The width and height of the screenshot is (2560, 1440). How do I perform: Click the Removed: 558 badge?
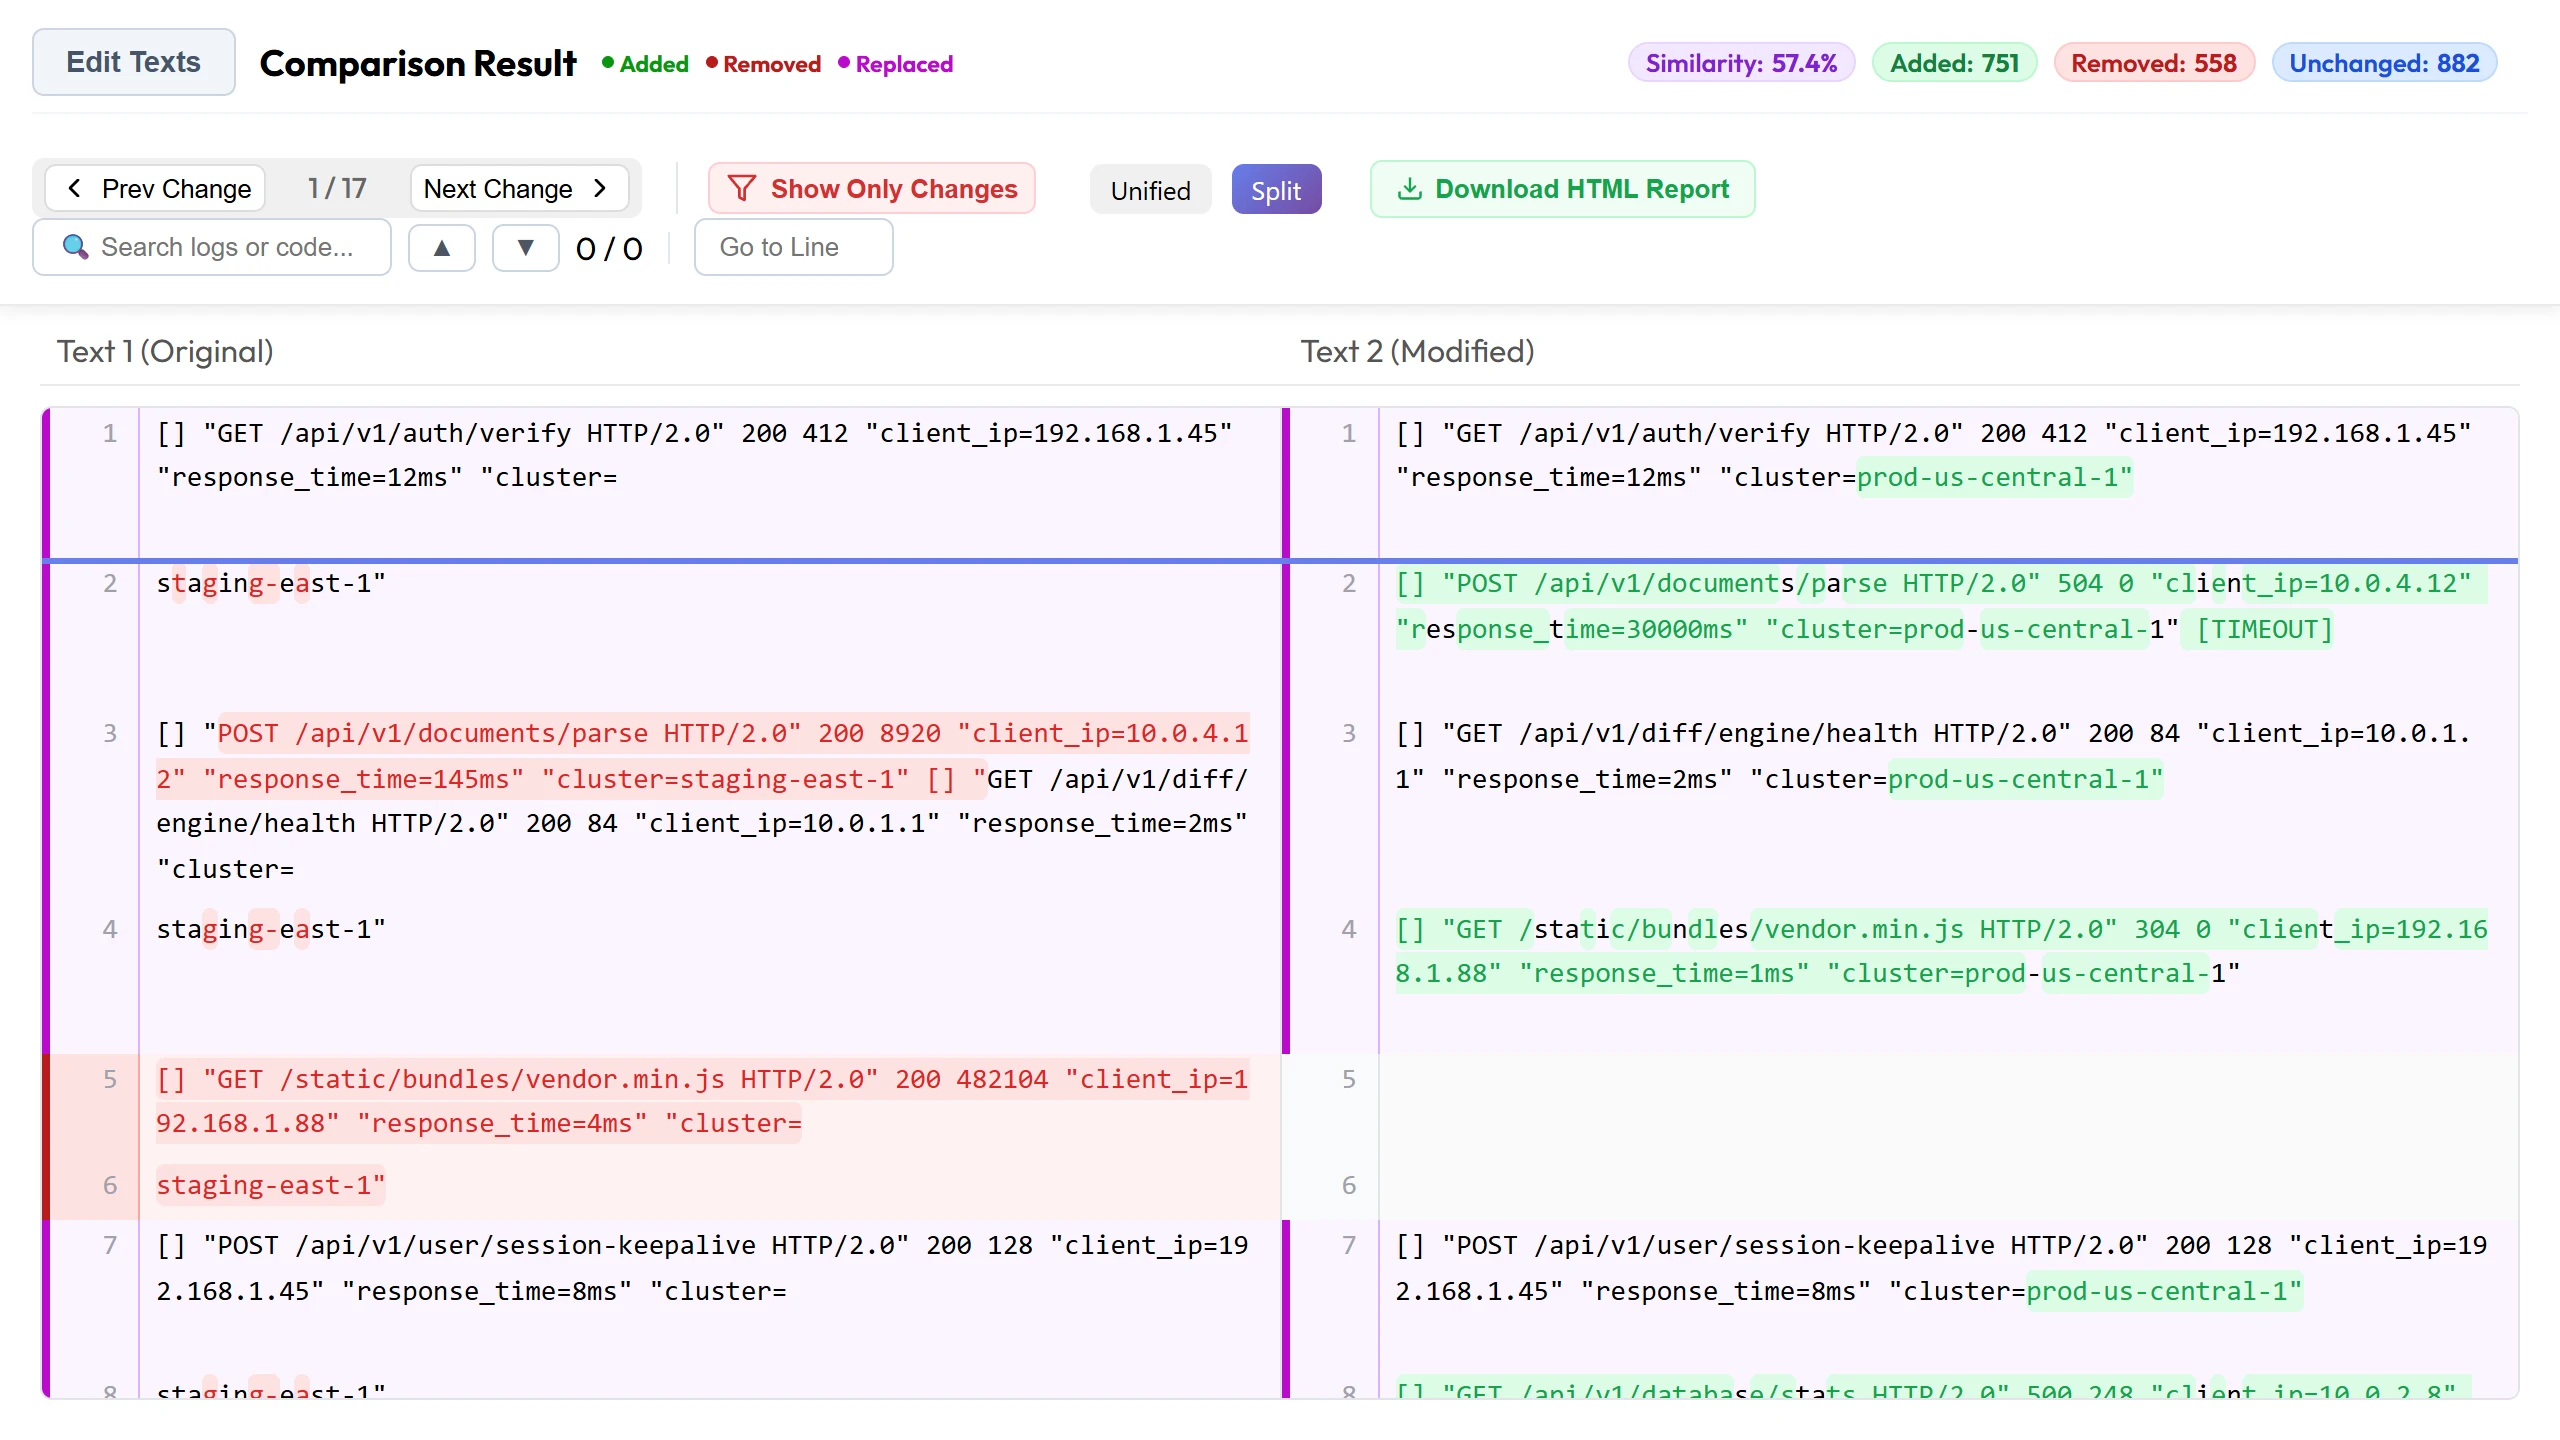click(x=2154, y=63)
